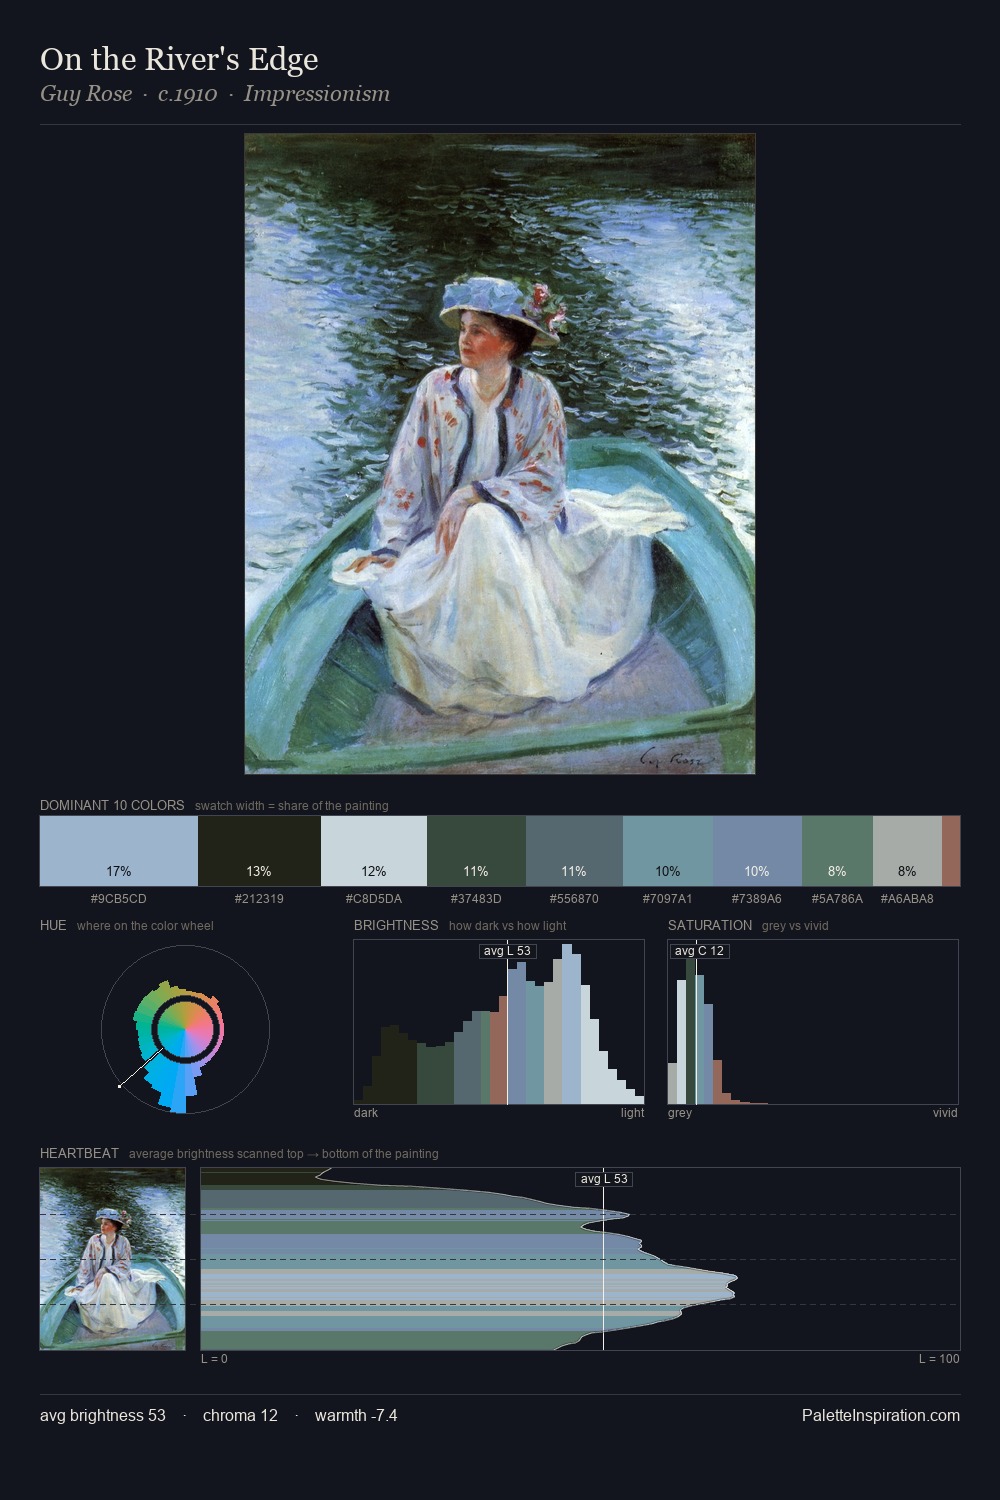Select the narrow brown swatch at palette end
1000x1500 pixels.
951,851
